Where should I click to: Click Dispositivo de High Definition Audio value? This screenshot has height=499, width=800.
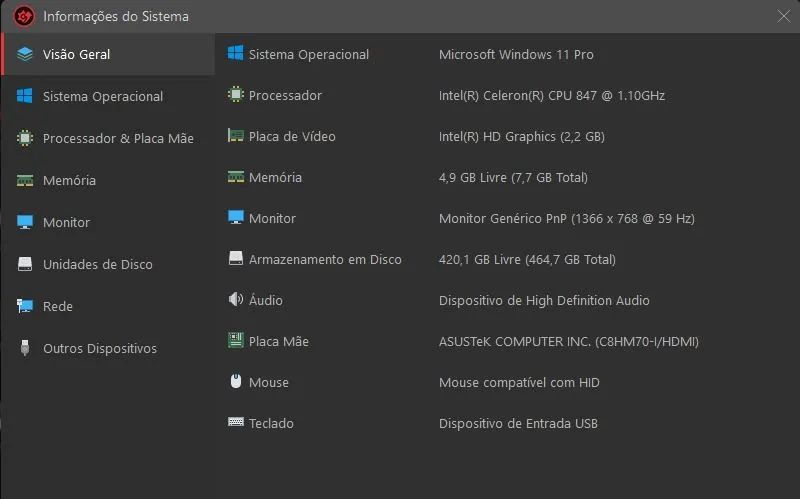click(x=544, y=301)
